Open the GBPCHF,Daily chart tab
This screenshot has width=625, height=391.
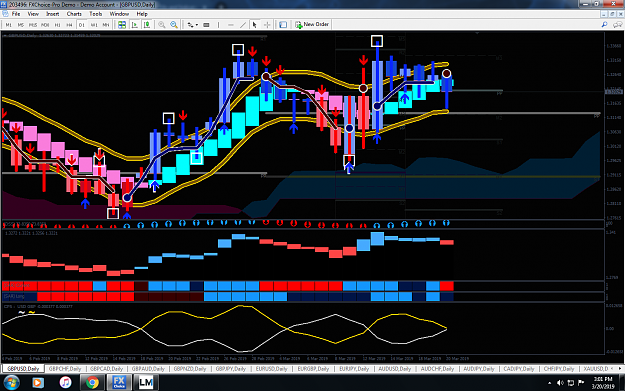(x=65, y=369)
